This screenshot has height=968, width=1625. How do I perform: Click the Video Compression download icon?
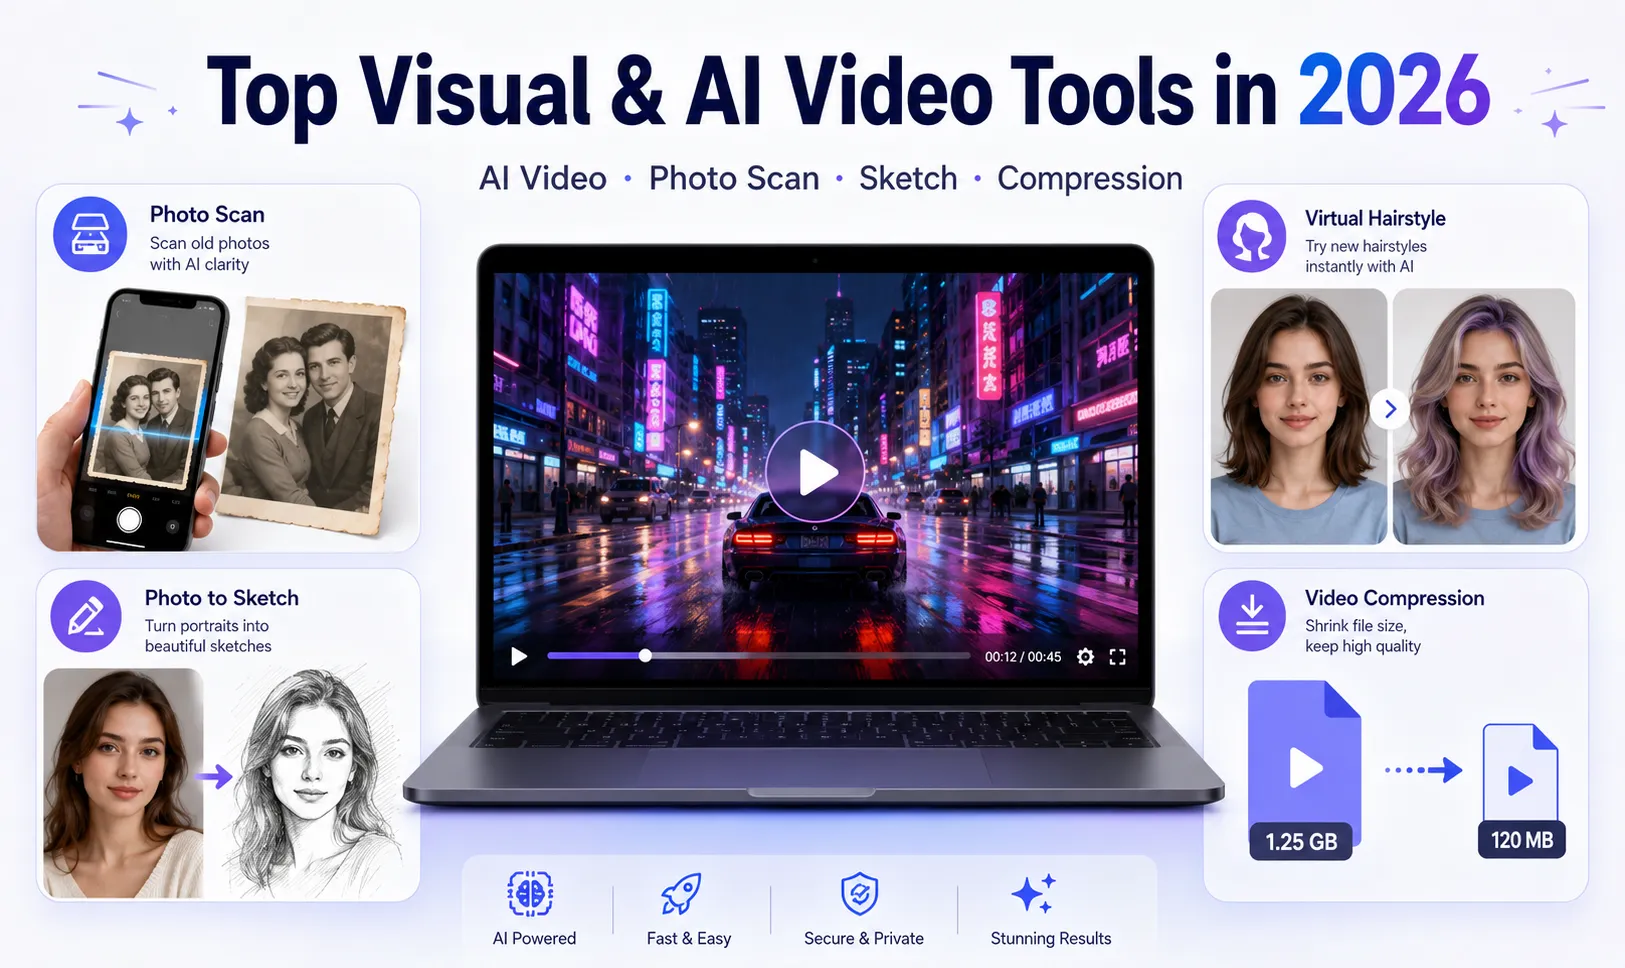pos(1252,615)
